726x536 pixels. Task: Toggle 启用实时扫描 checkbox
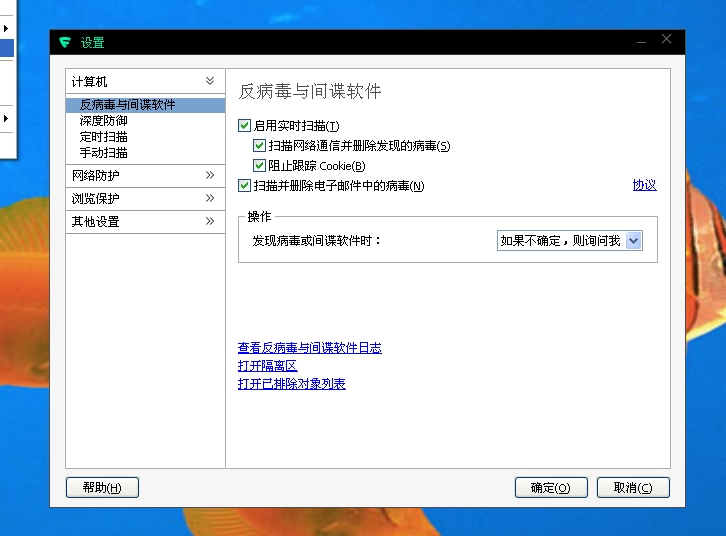click(x=244, y=126)
